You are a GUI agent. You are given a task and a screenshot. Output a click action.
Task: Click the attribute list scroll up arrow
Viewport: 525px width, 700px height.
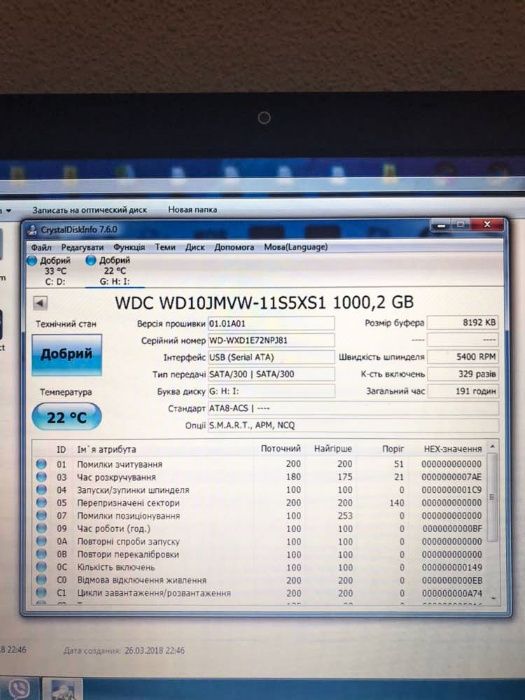(492, 446)
